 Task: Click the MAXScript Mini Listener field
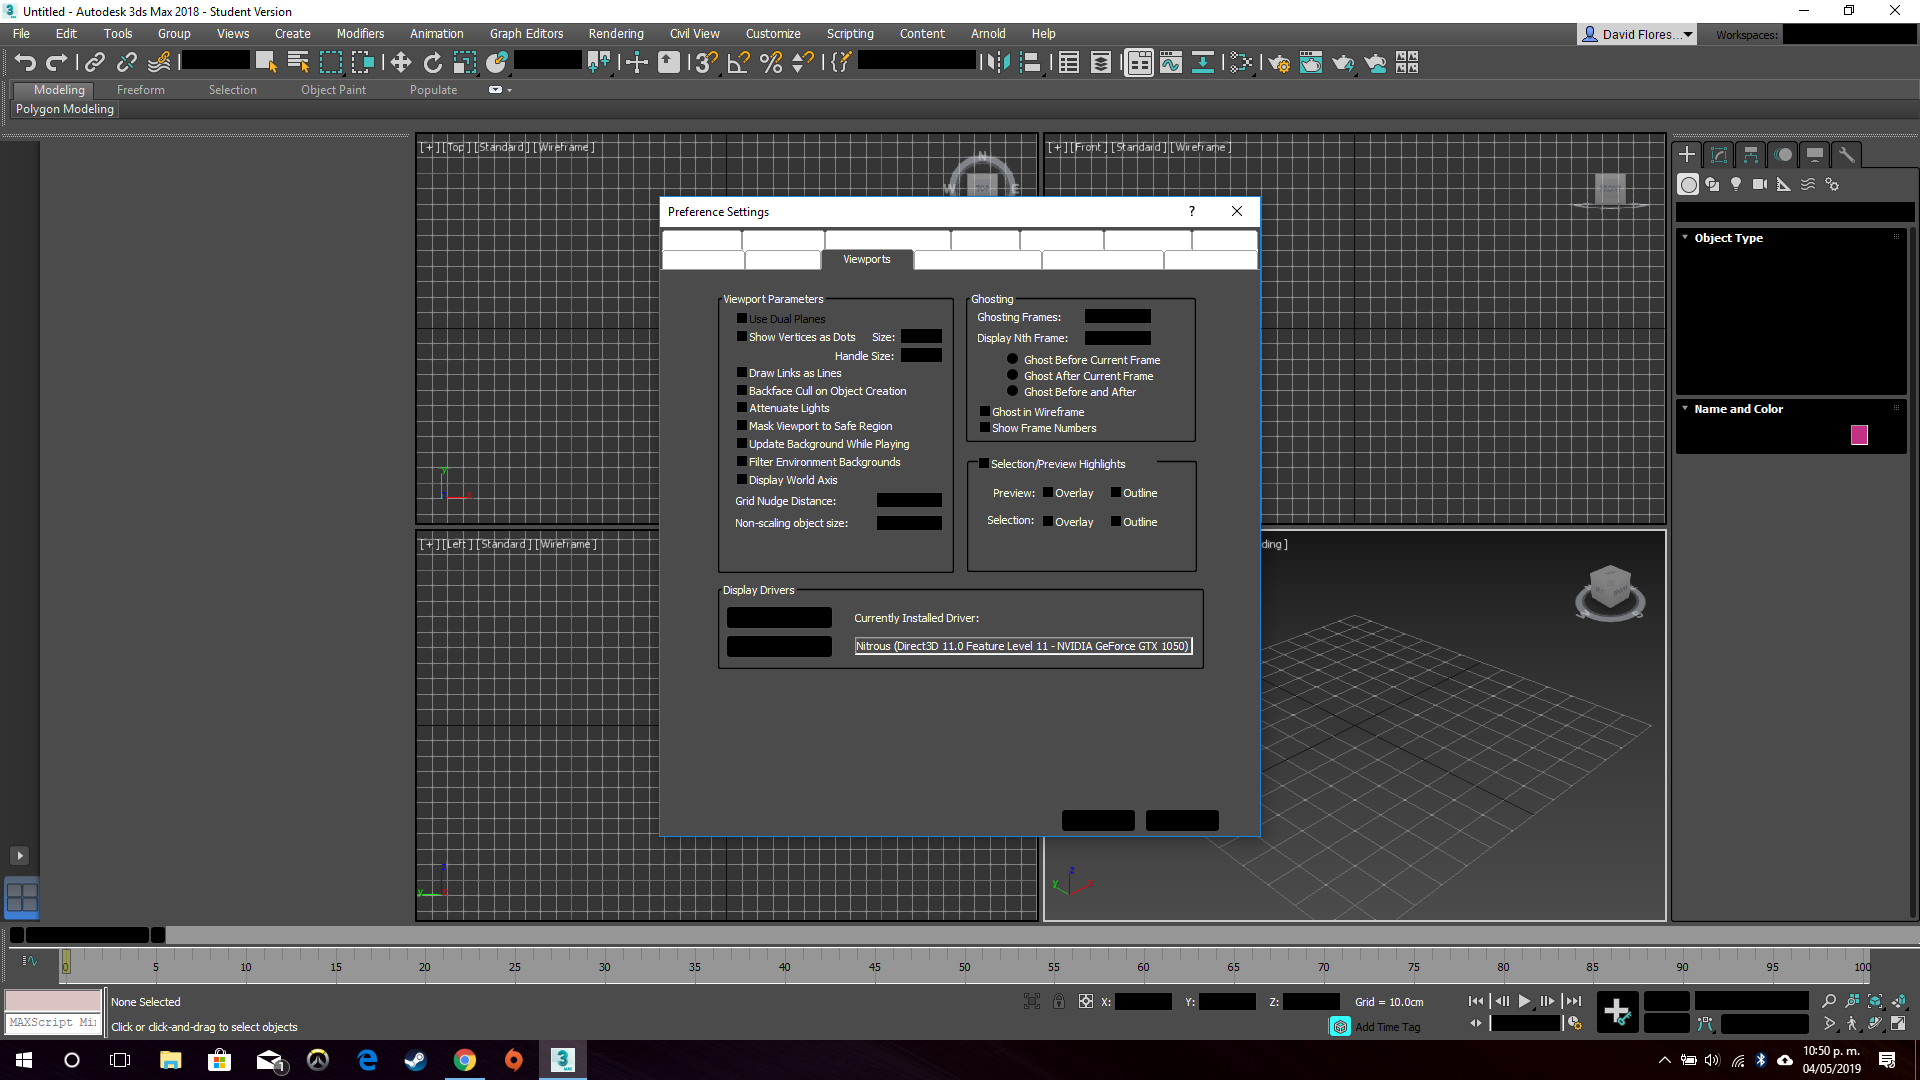point(52,1022)
